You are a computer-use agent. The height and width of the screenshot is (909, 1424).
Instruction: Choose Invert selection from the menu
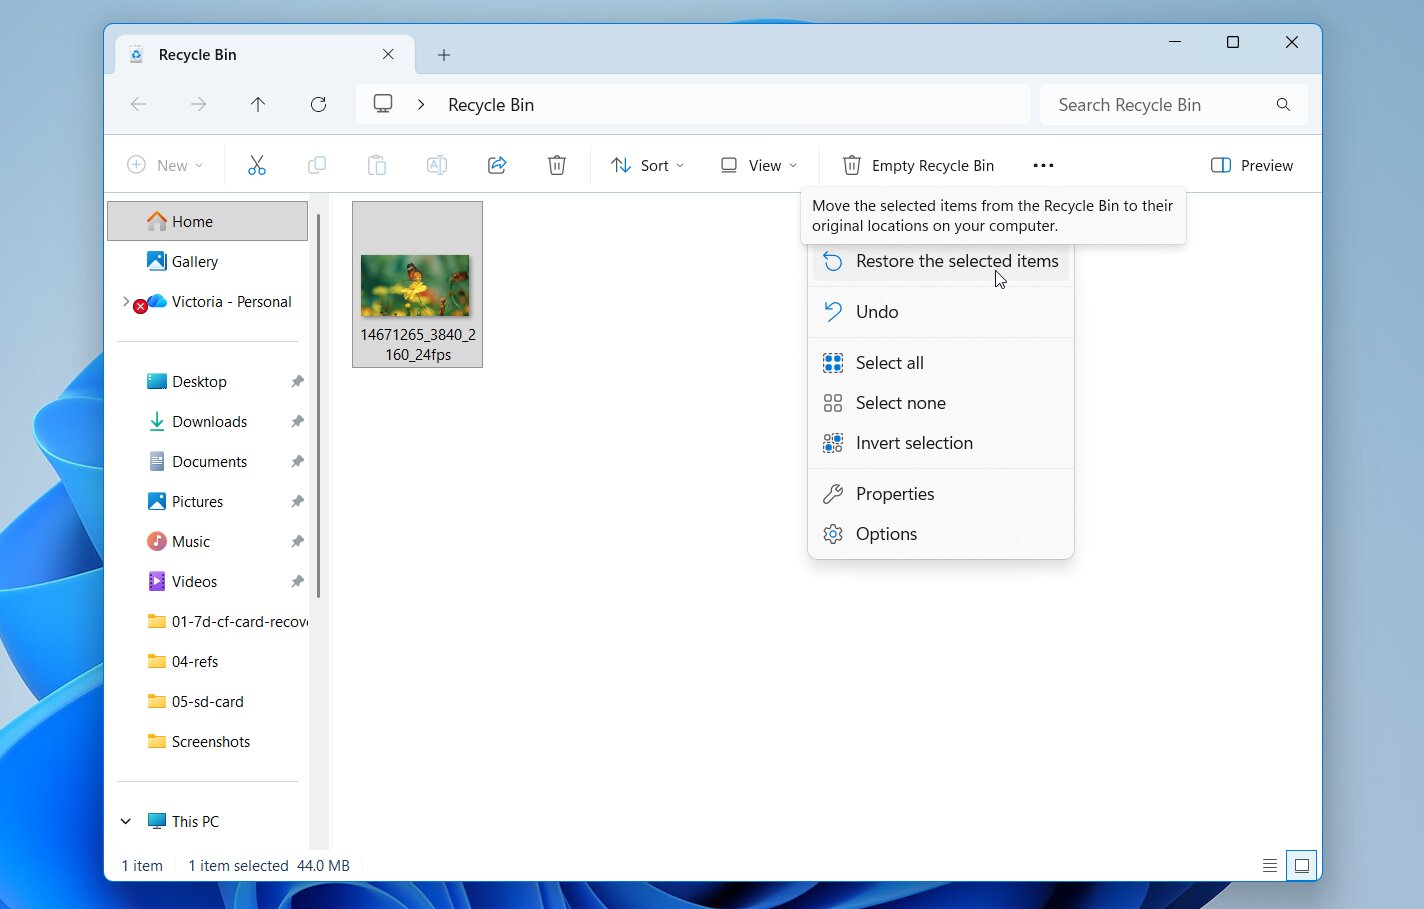[941, 443]
